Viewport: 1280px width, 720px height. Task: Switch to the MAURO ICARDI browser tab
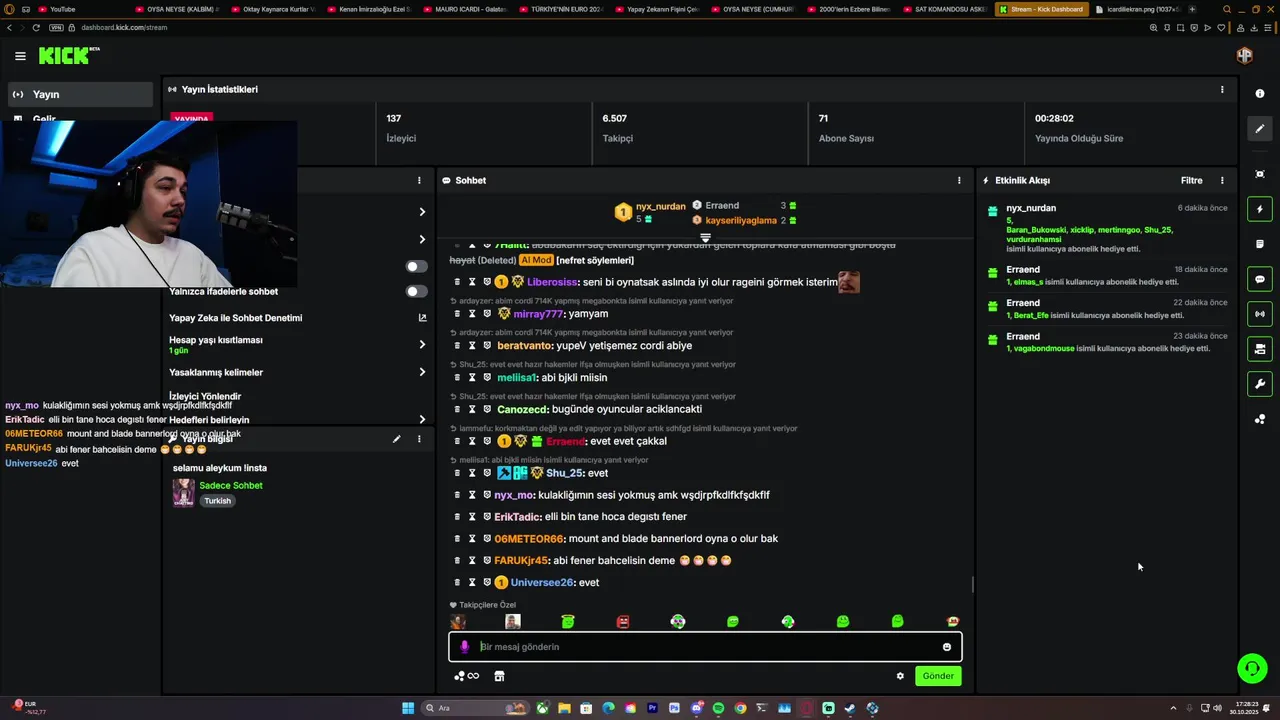tap(465, 9)
